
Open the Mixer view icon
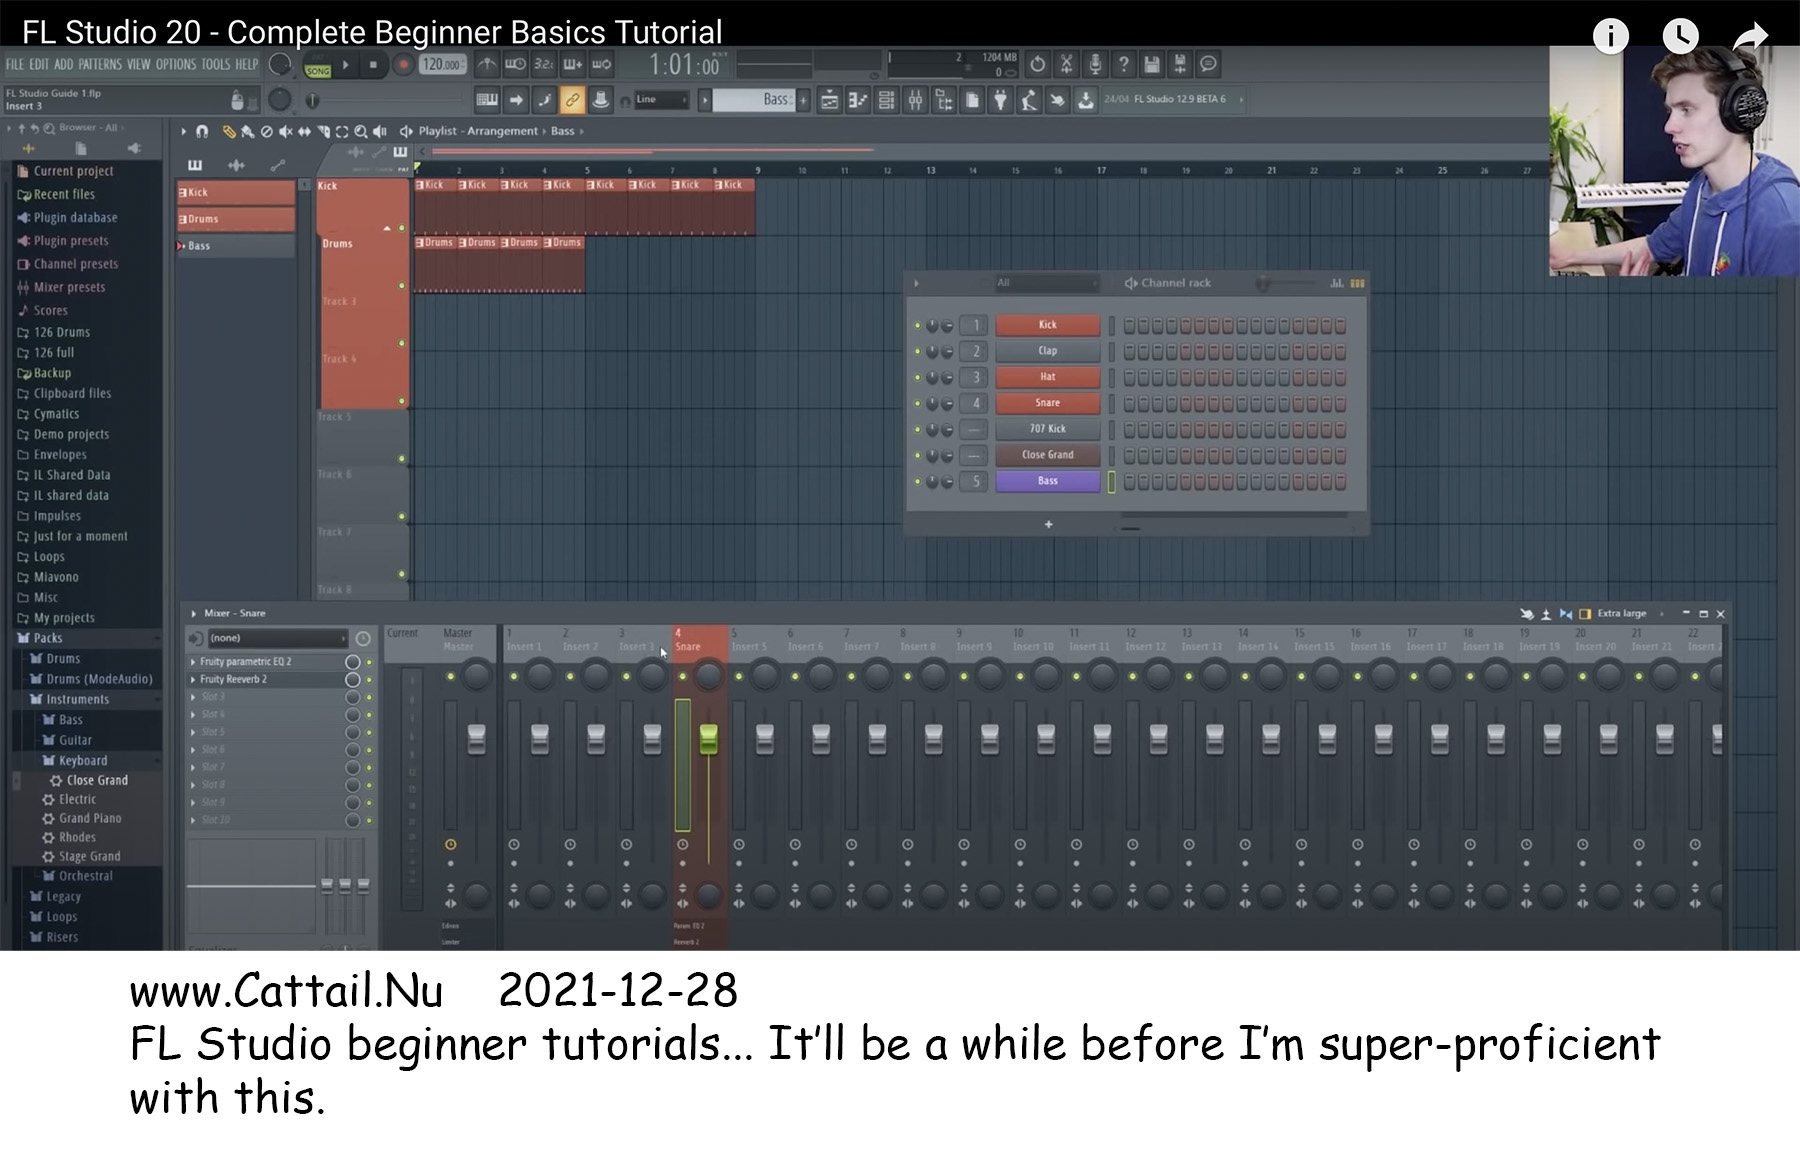tap(915, 100)
